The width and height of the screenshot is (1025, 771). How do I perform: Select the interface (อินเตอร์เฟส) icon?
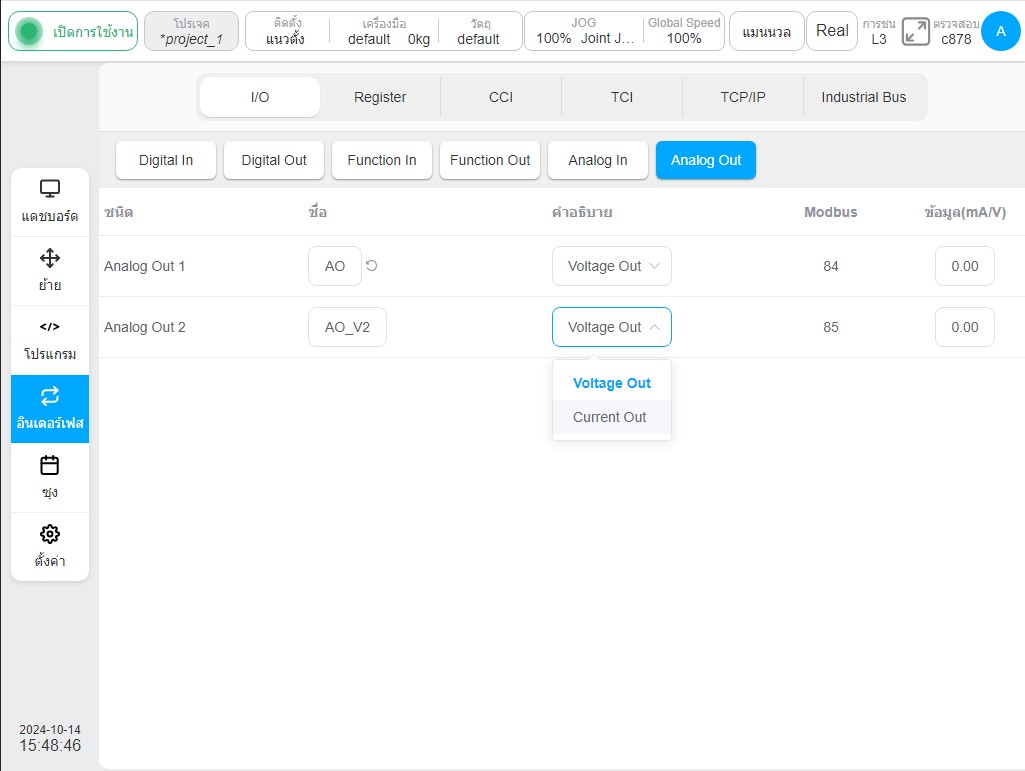pyautogui.click(x=50, y=396)
